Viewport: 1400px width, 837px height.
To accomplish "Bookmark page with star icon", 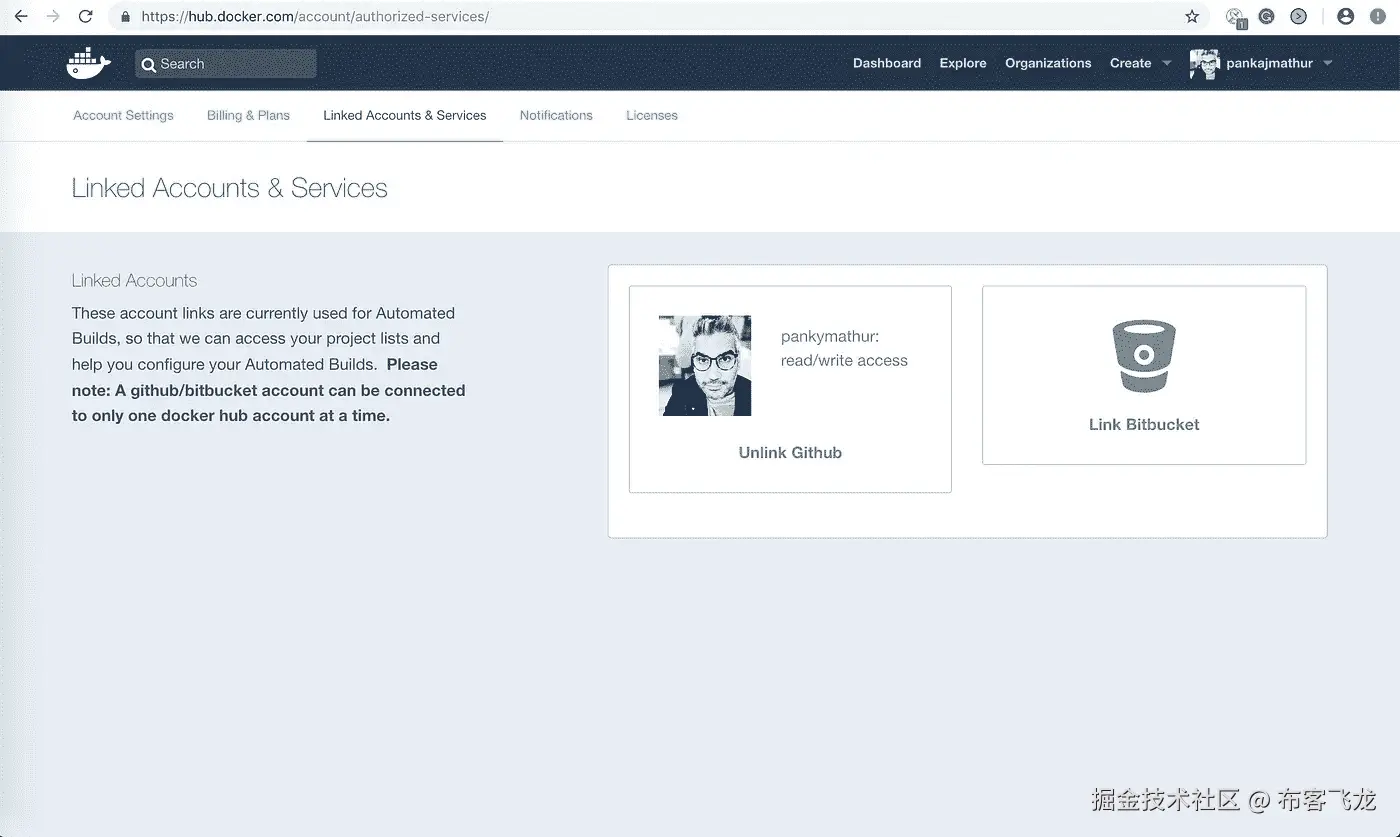I will (x=1192, y=16).
